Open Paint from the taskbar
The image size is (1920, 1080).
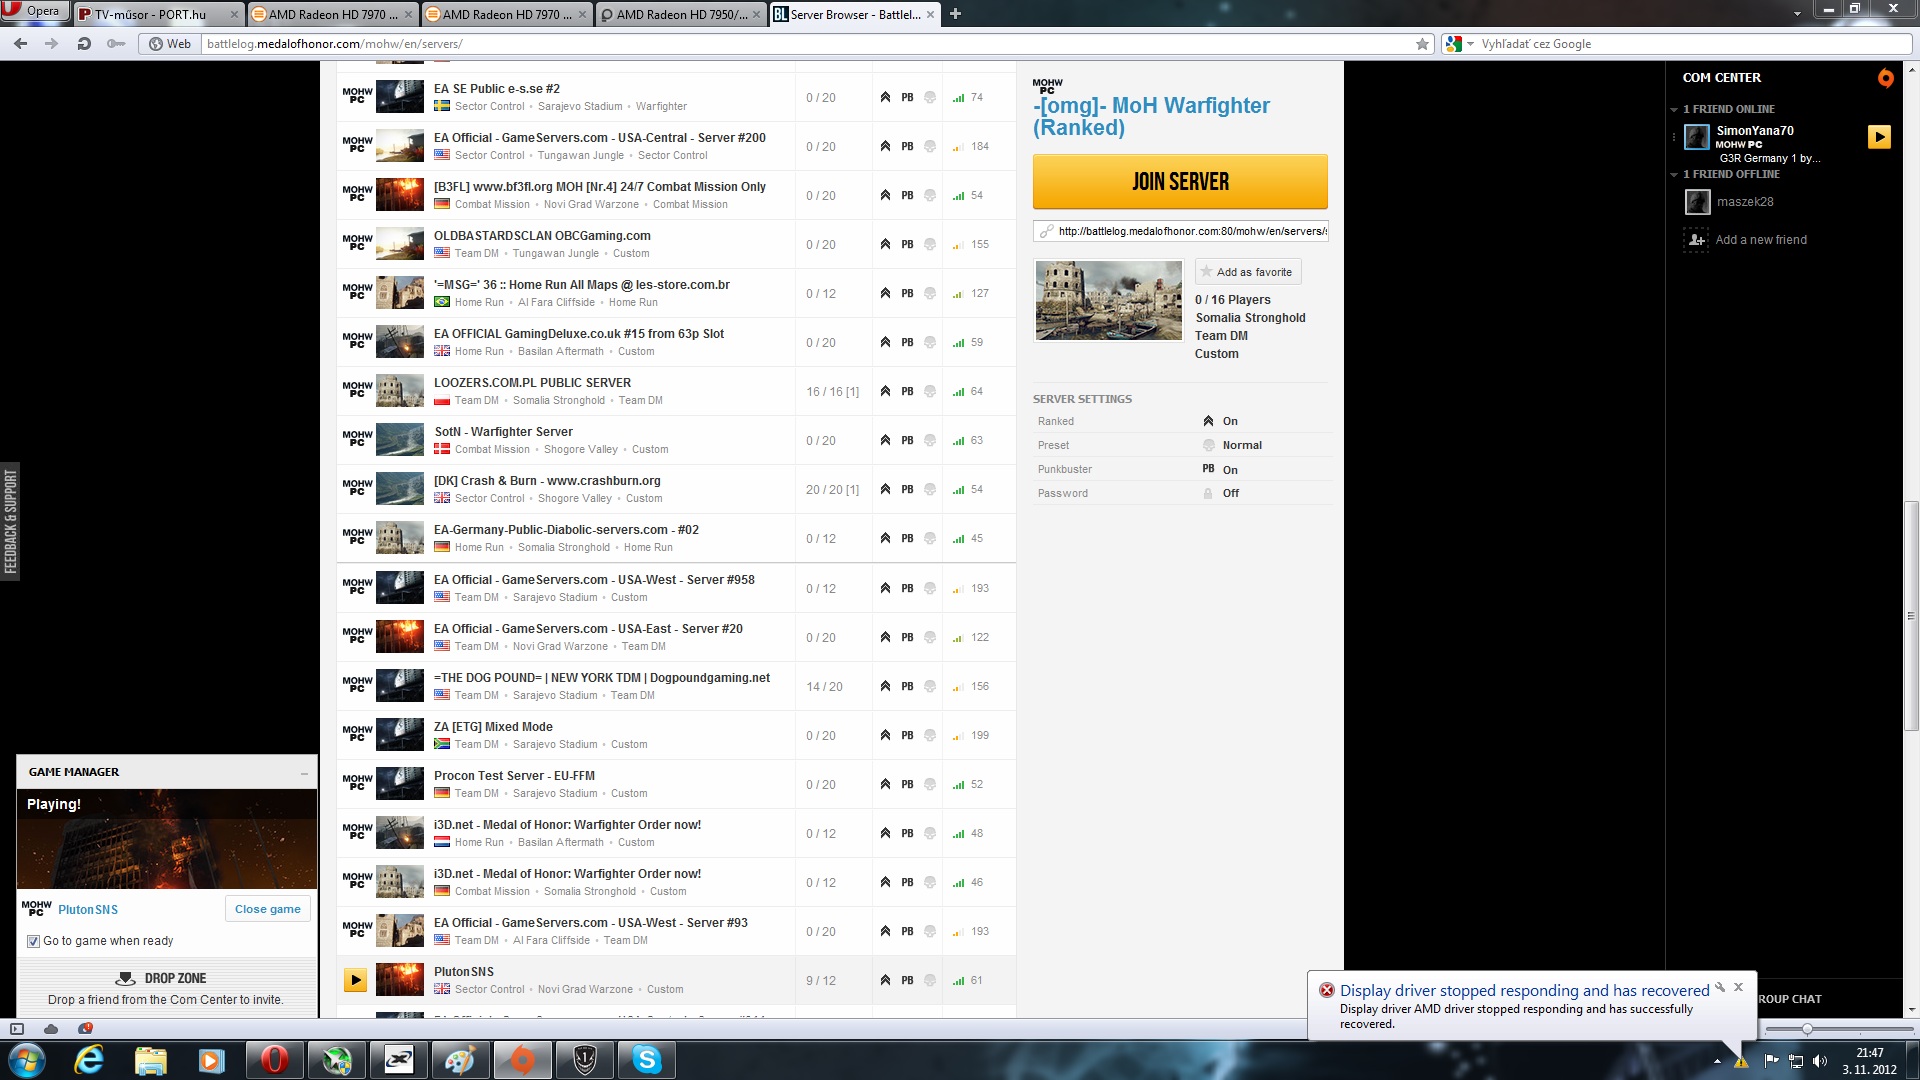(460, 1060)
